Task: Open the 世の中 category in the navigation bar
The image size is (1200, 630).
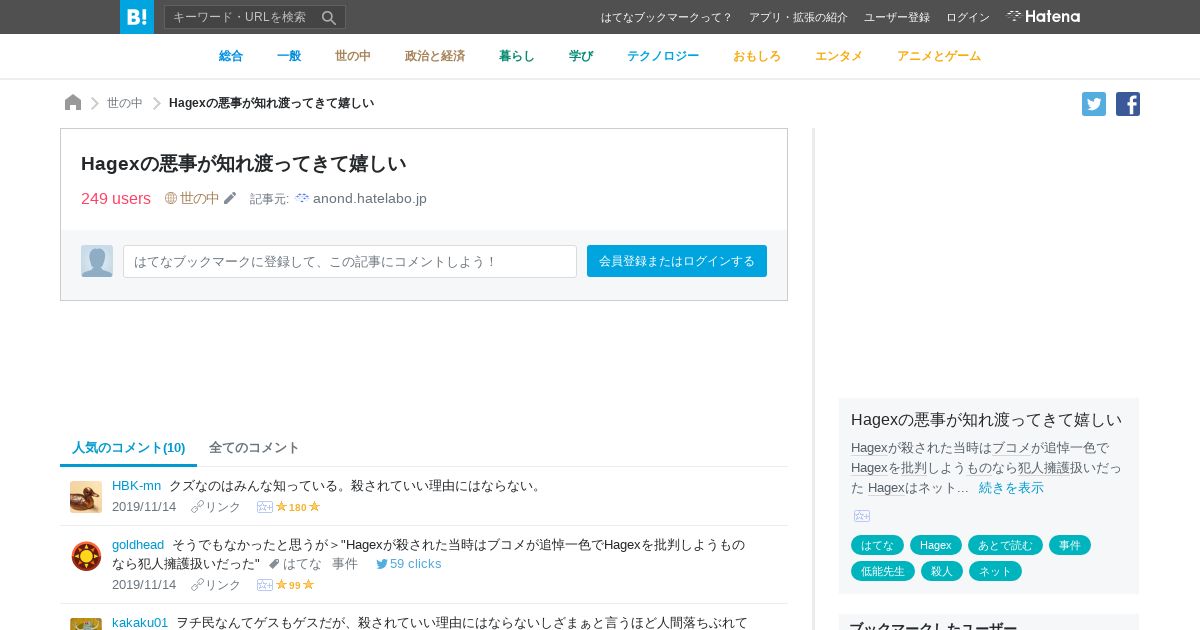Action: (x=353, y=56)
